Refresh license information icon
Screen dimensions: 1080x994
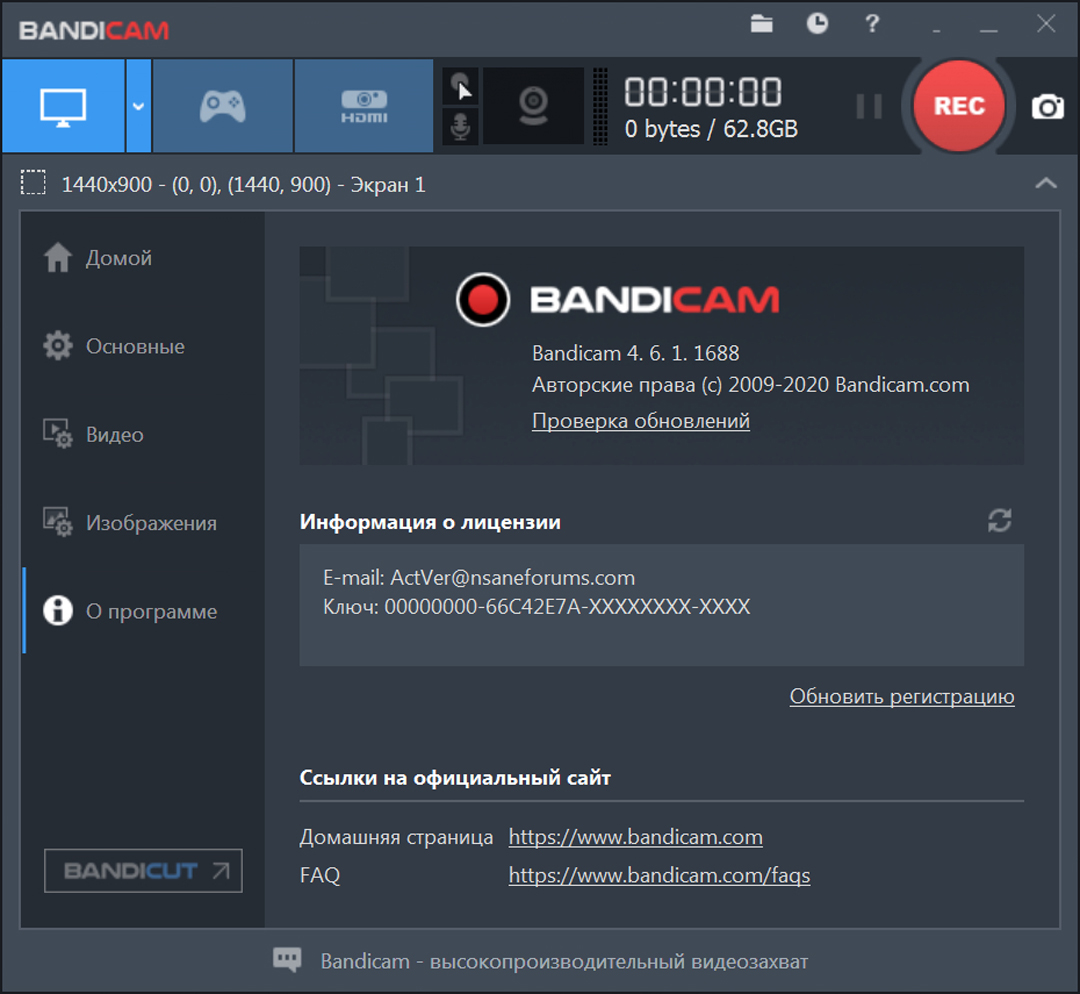999,521
